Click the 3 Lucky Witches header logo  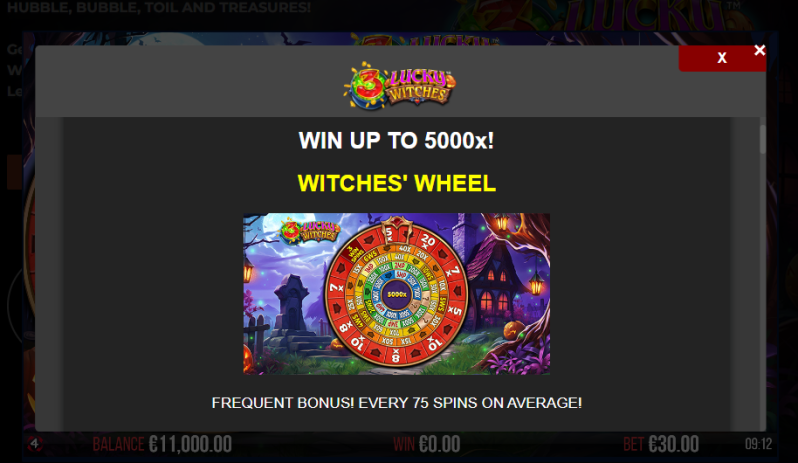click(x=400, y=85)
